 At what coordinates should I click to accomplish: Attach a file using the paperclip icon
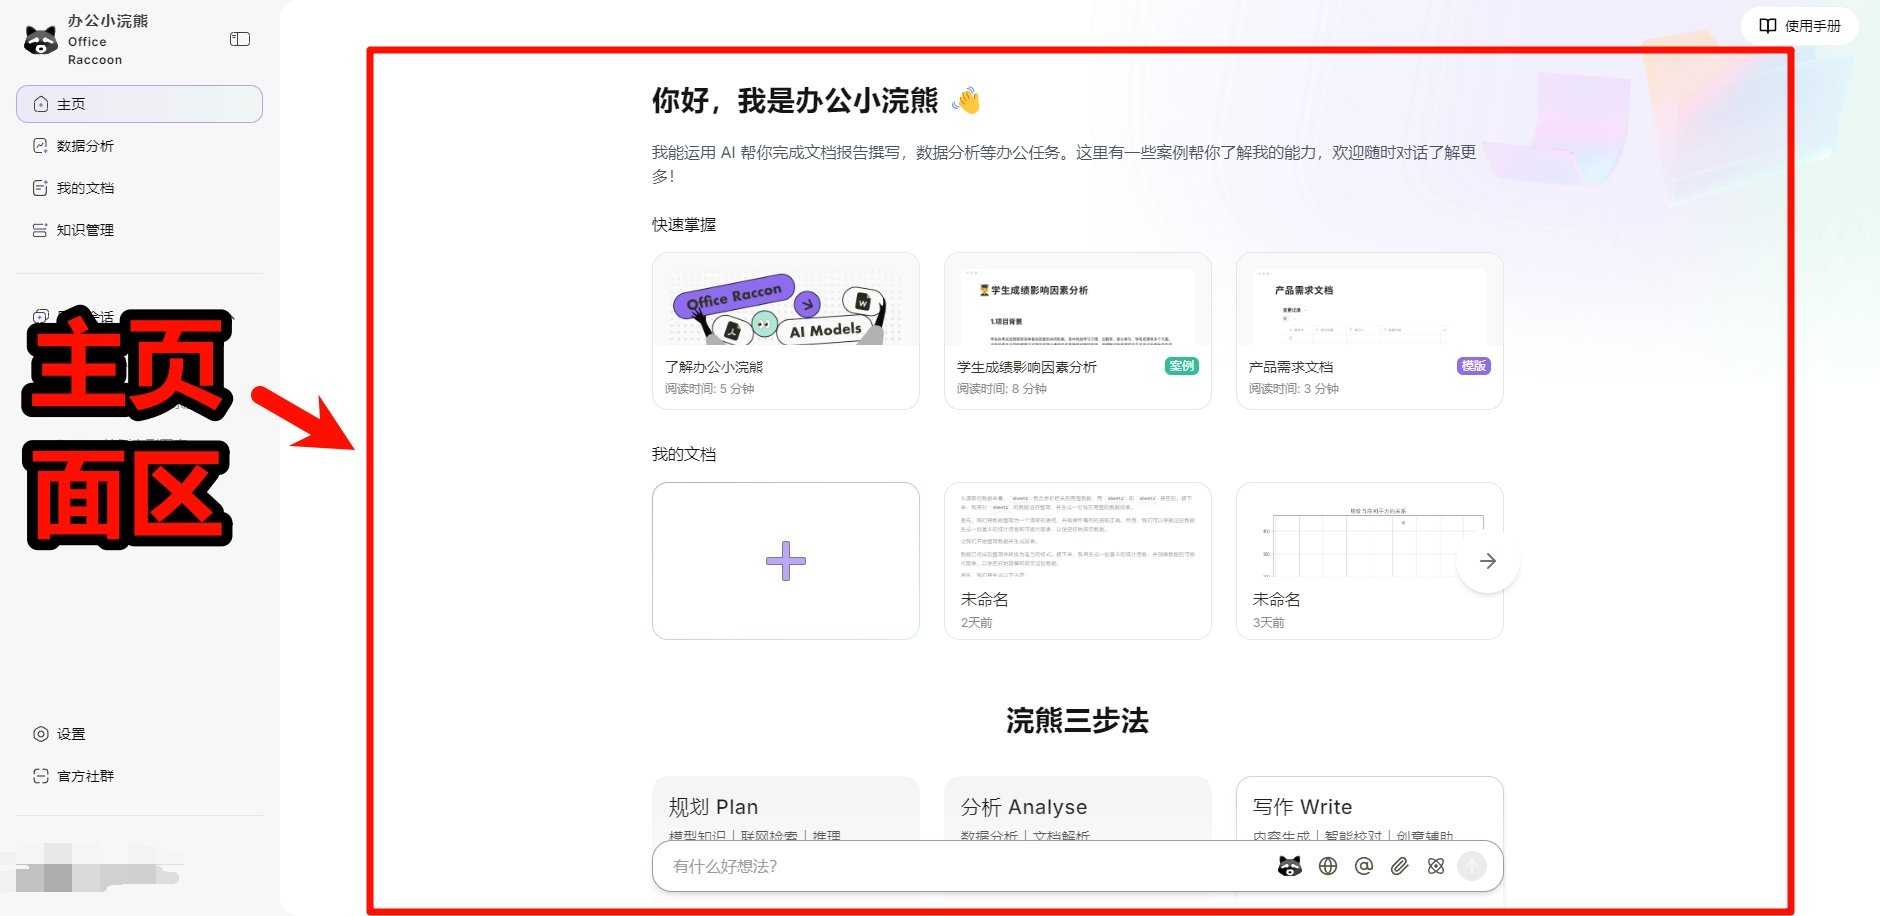[1400, 866]
